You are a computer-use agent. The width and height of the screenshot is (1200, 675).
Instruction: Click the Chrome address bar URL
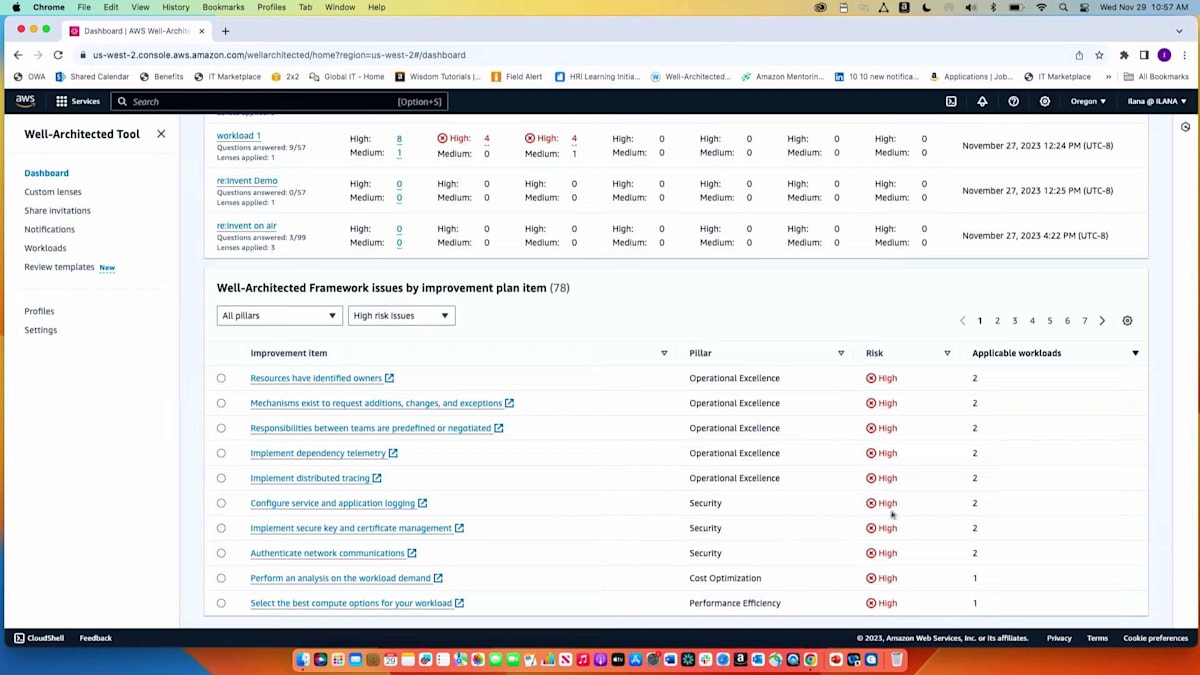[279, 55]
